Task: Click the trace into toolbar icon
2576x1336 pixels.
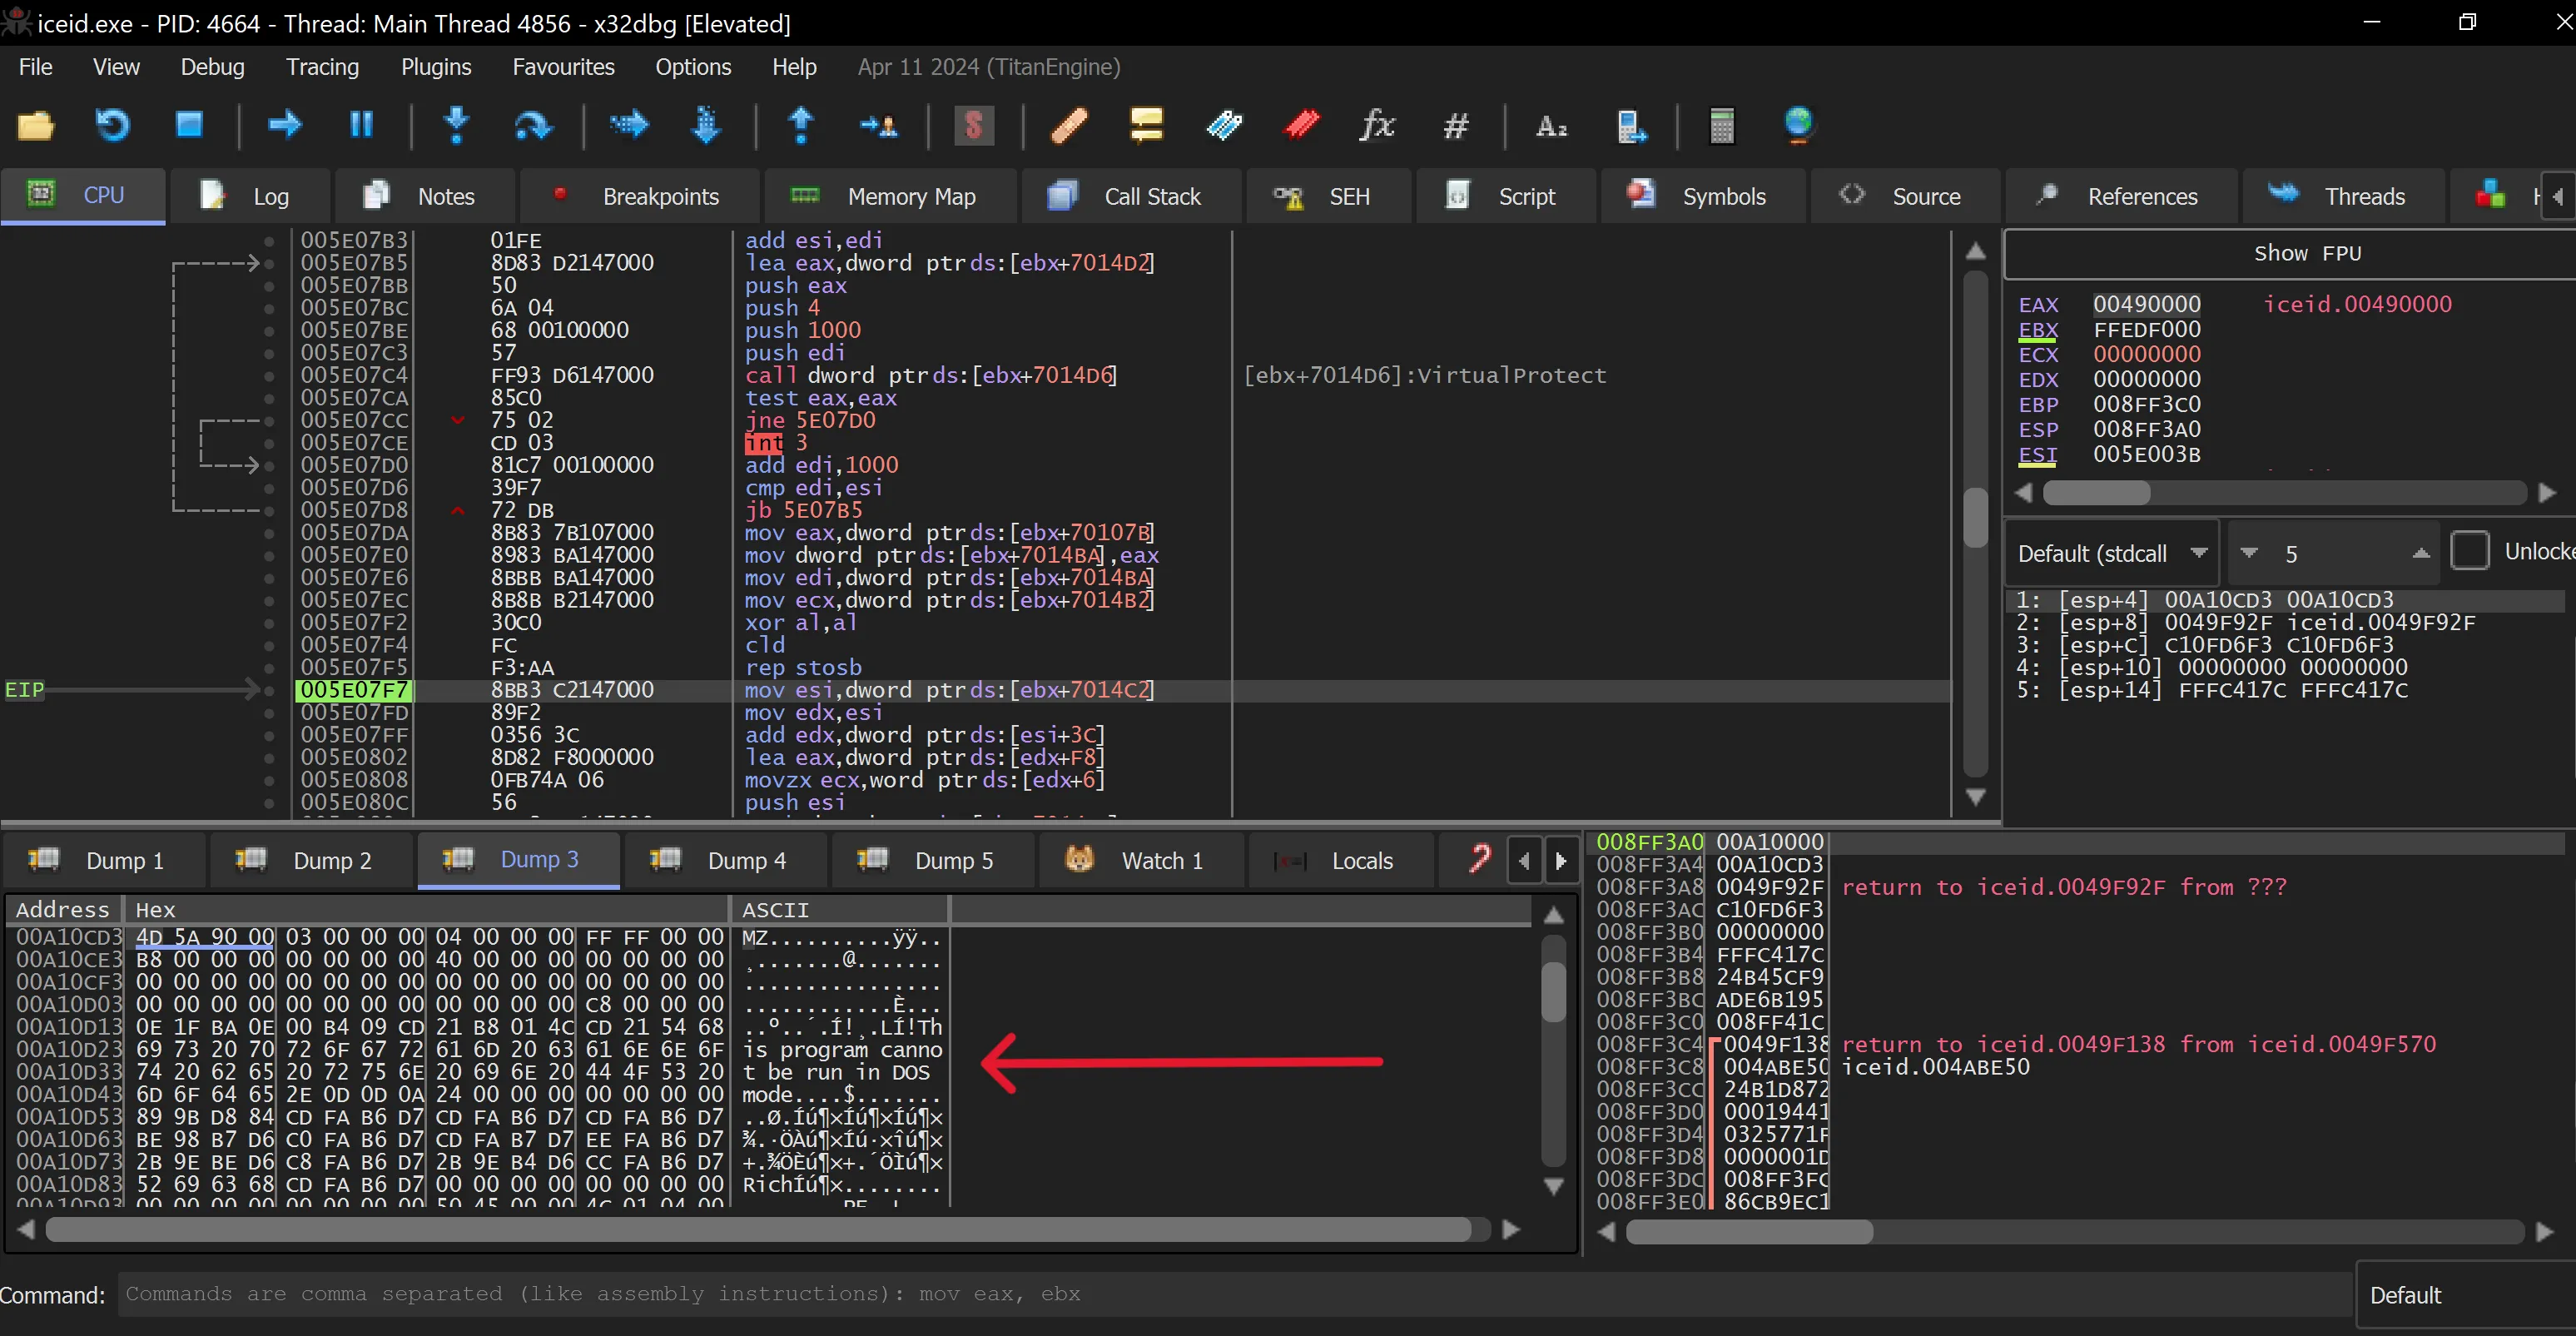Action: (x=629, y=126)
